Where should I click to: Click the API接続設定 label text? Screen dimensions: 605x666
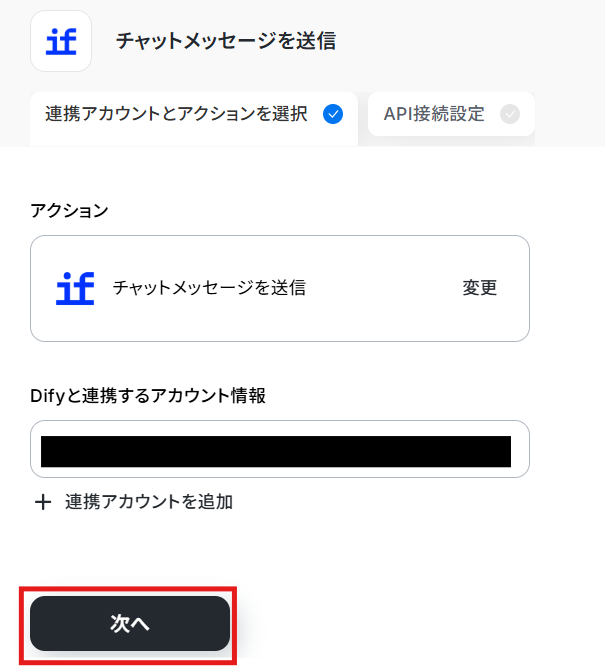pos(434,114)
